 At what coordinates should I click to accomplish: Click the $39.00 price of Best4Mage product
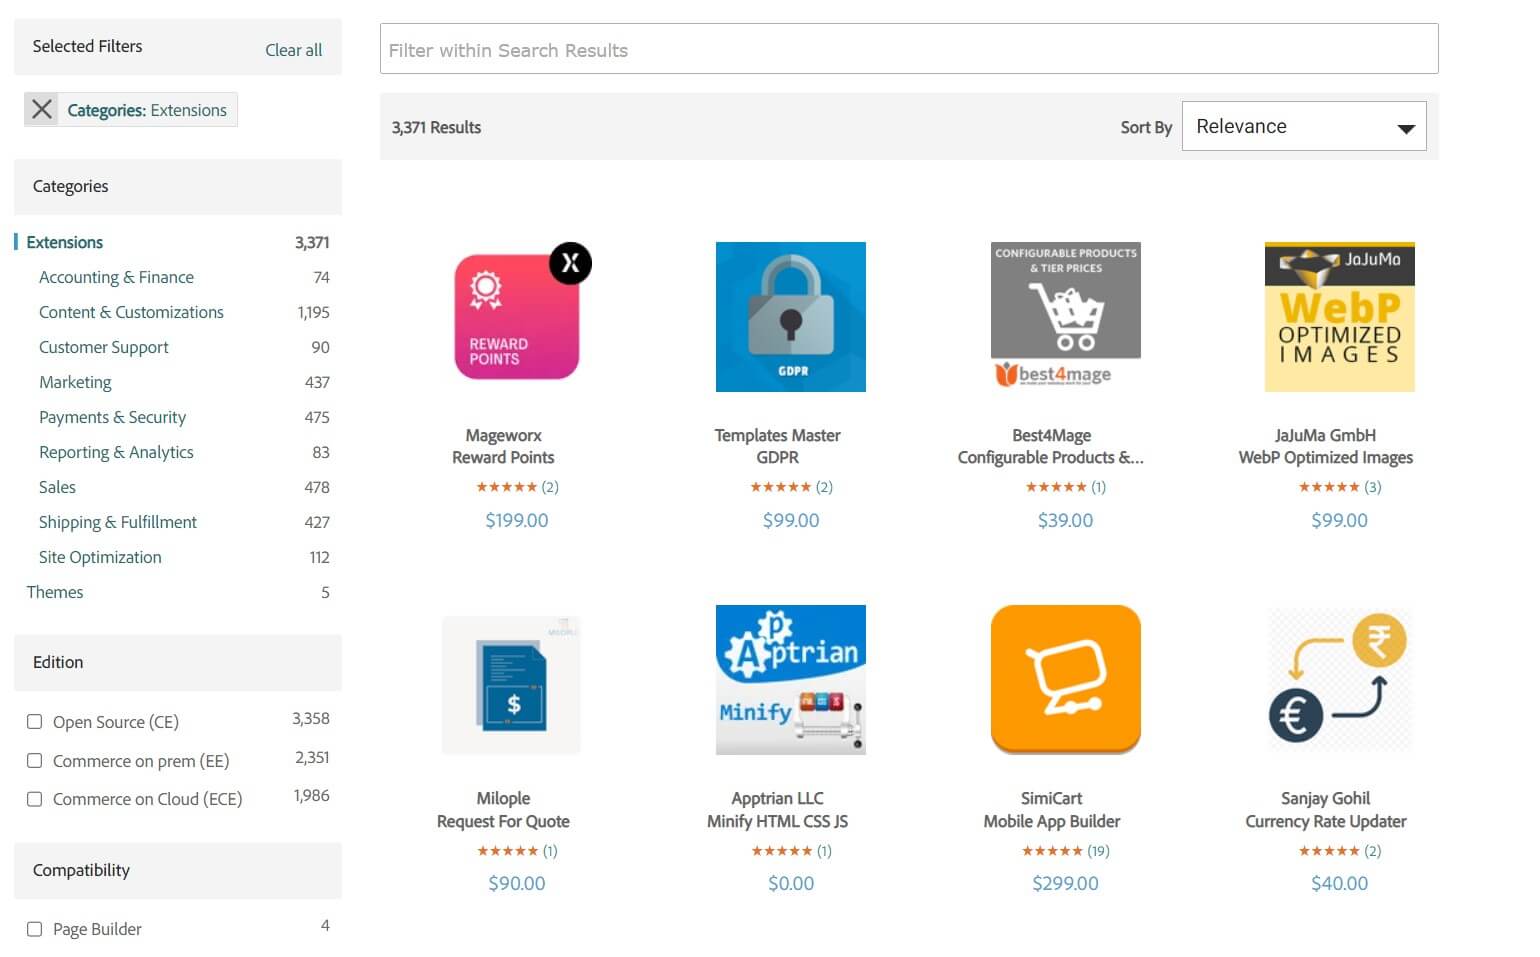1066,520
